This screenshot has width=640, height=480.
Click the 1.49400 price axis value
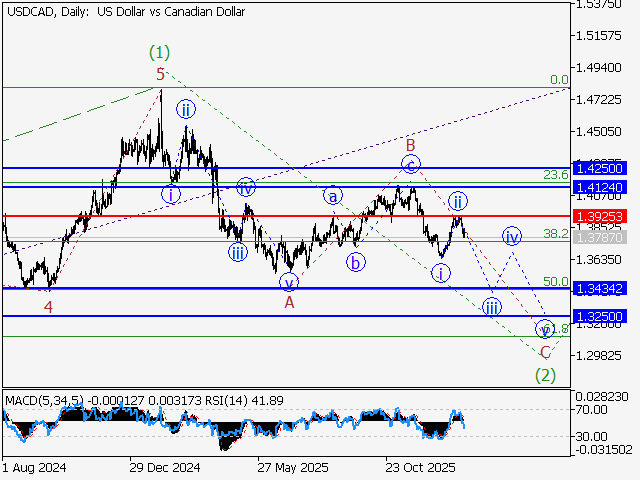coord(598,68)
